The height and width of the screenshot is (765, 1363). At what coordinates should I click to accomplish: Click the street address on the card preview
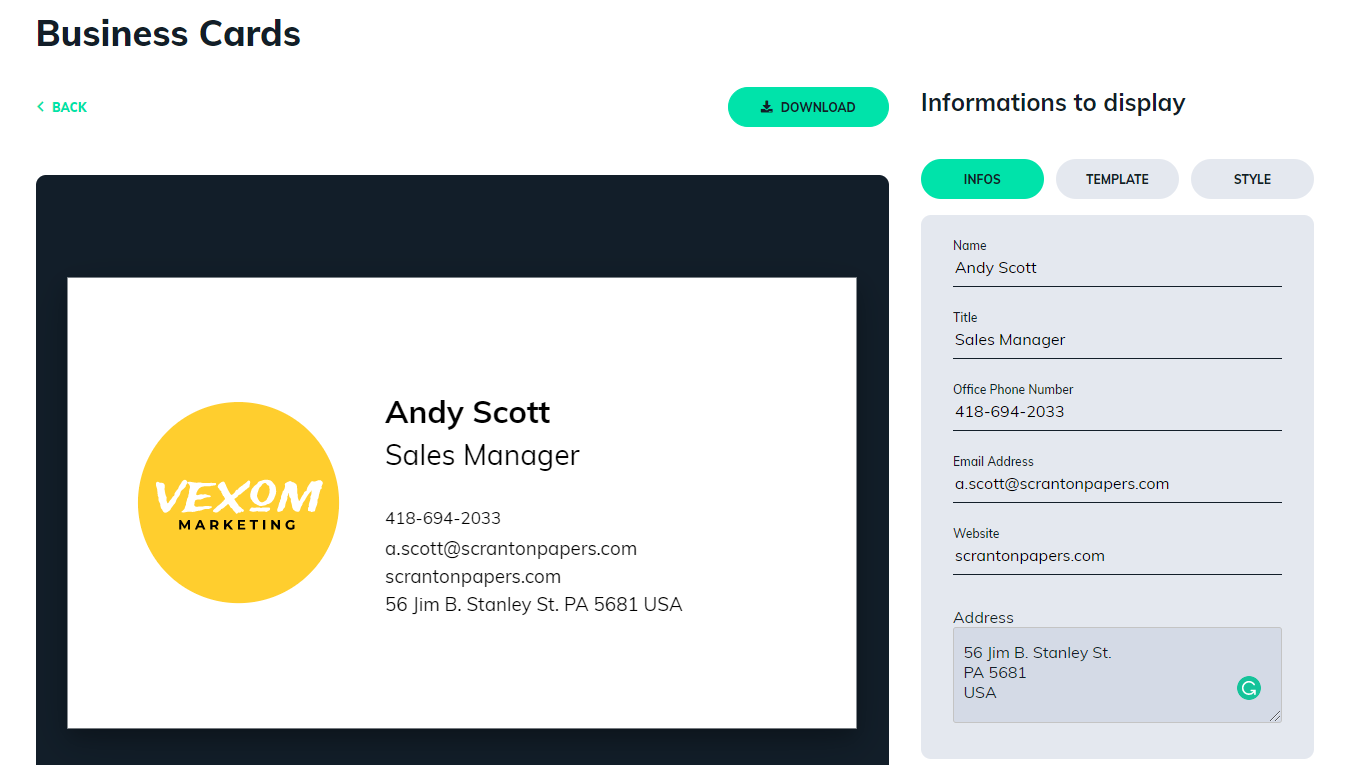point(533,604)
